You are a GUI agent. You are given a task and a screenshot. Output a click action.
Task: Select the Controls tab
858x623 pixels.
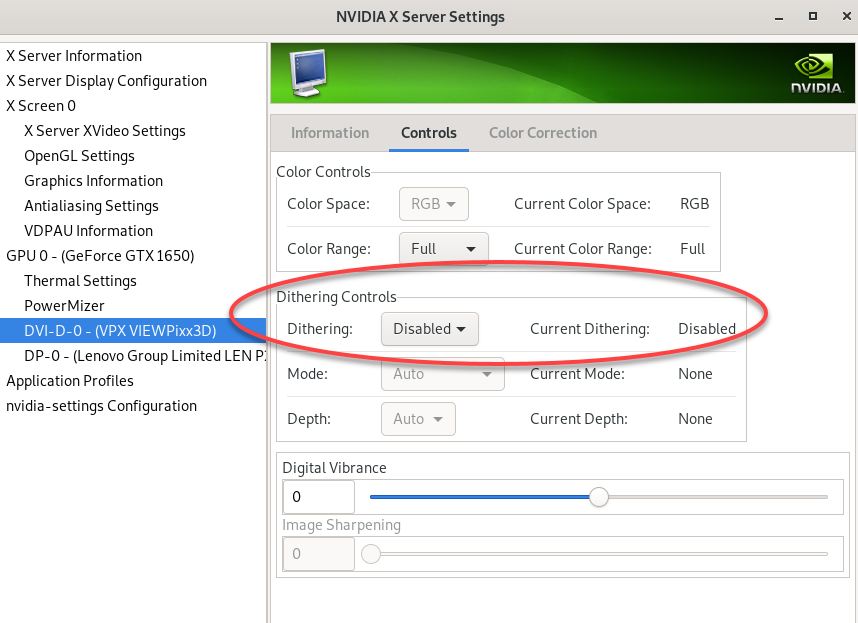[x=428, y=133]
